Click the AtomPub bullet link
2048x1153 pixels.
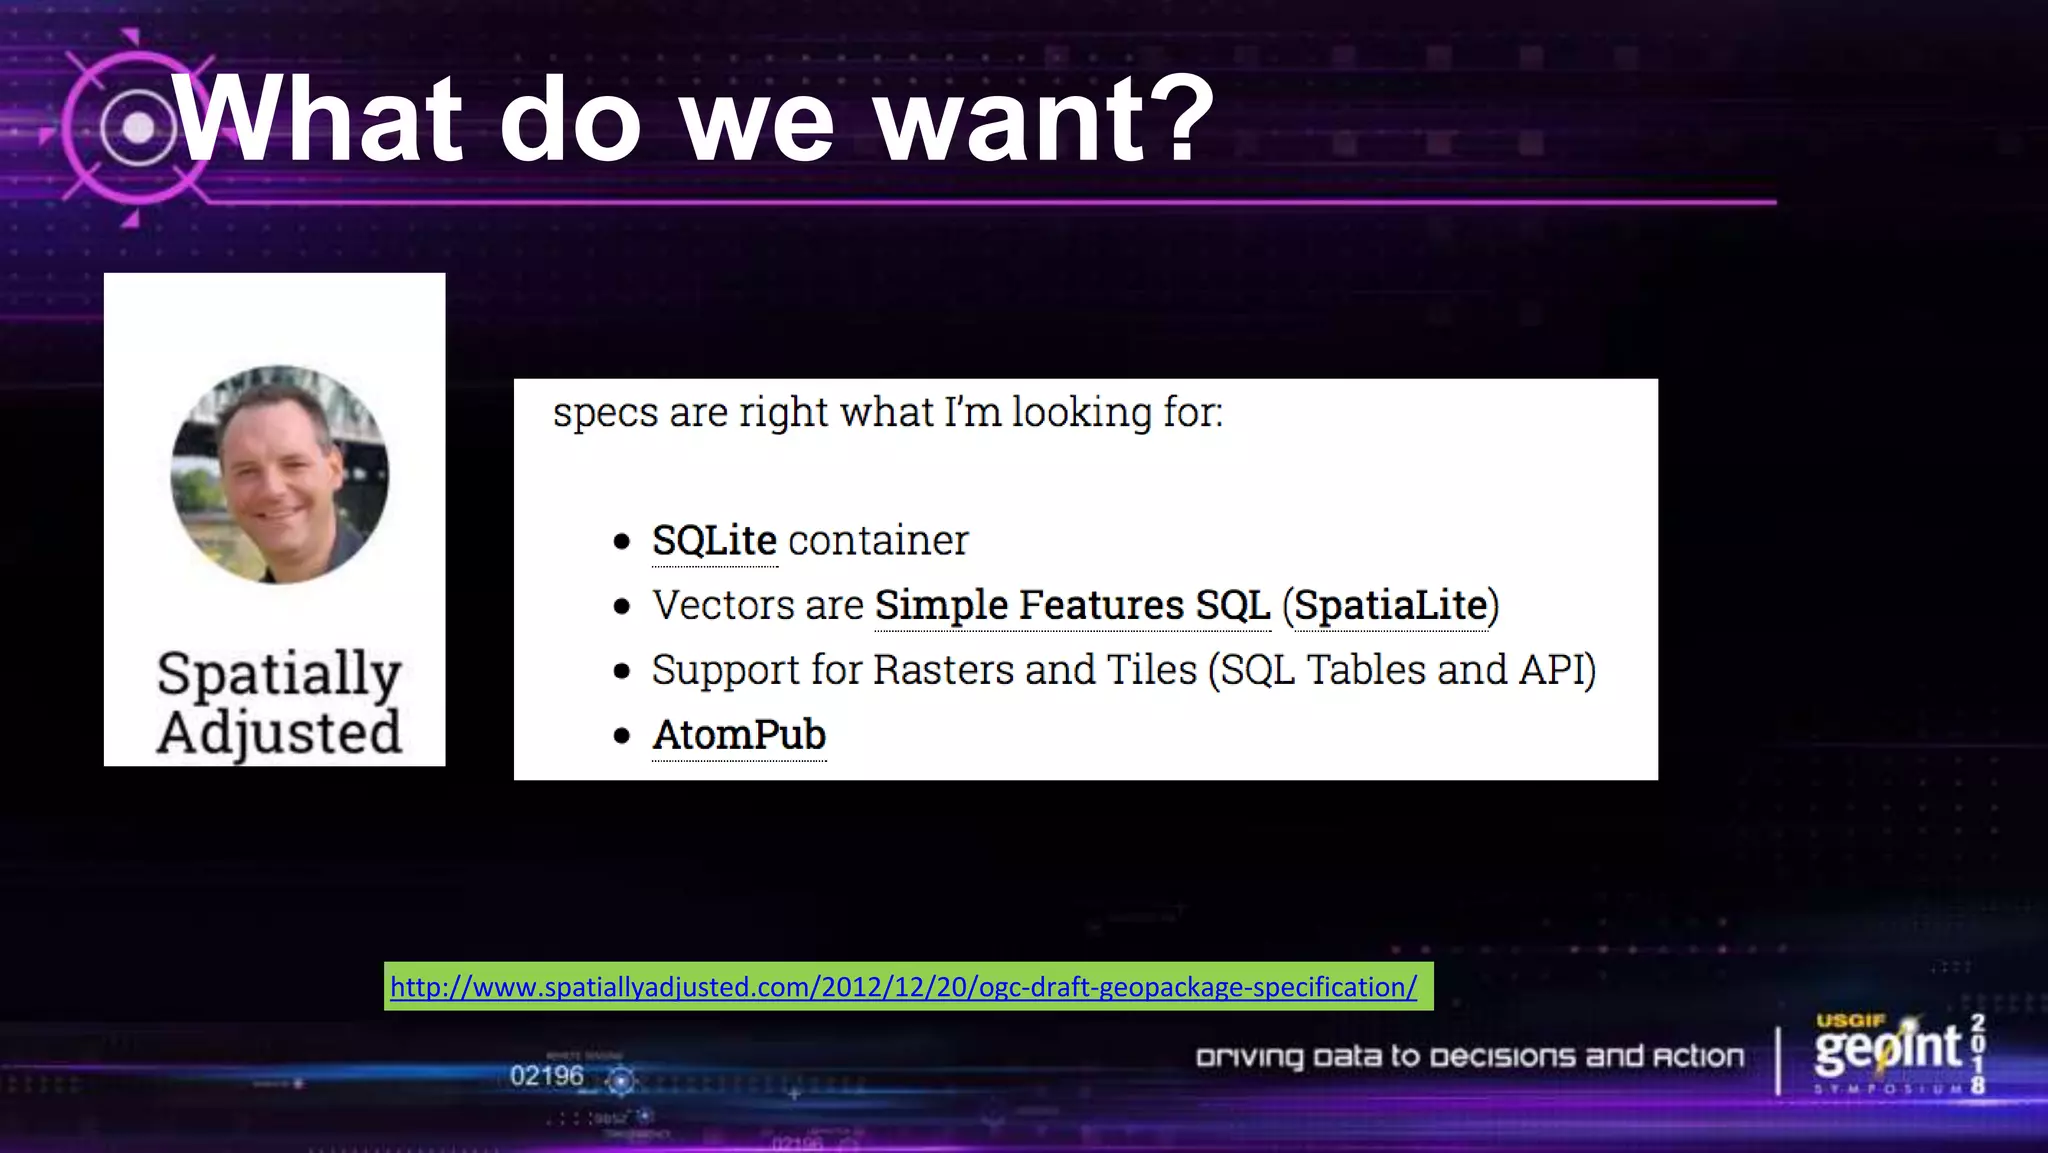739,735
